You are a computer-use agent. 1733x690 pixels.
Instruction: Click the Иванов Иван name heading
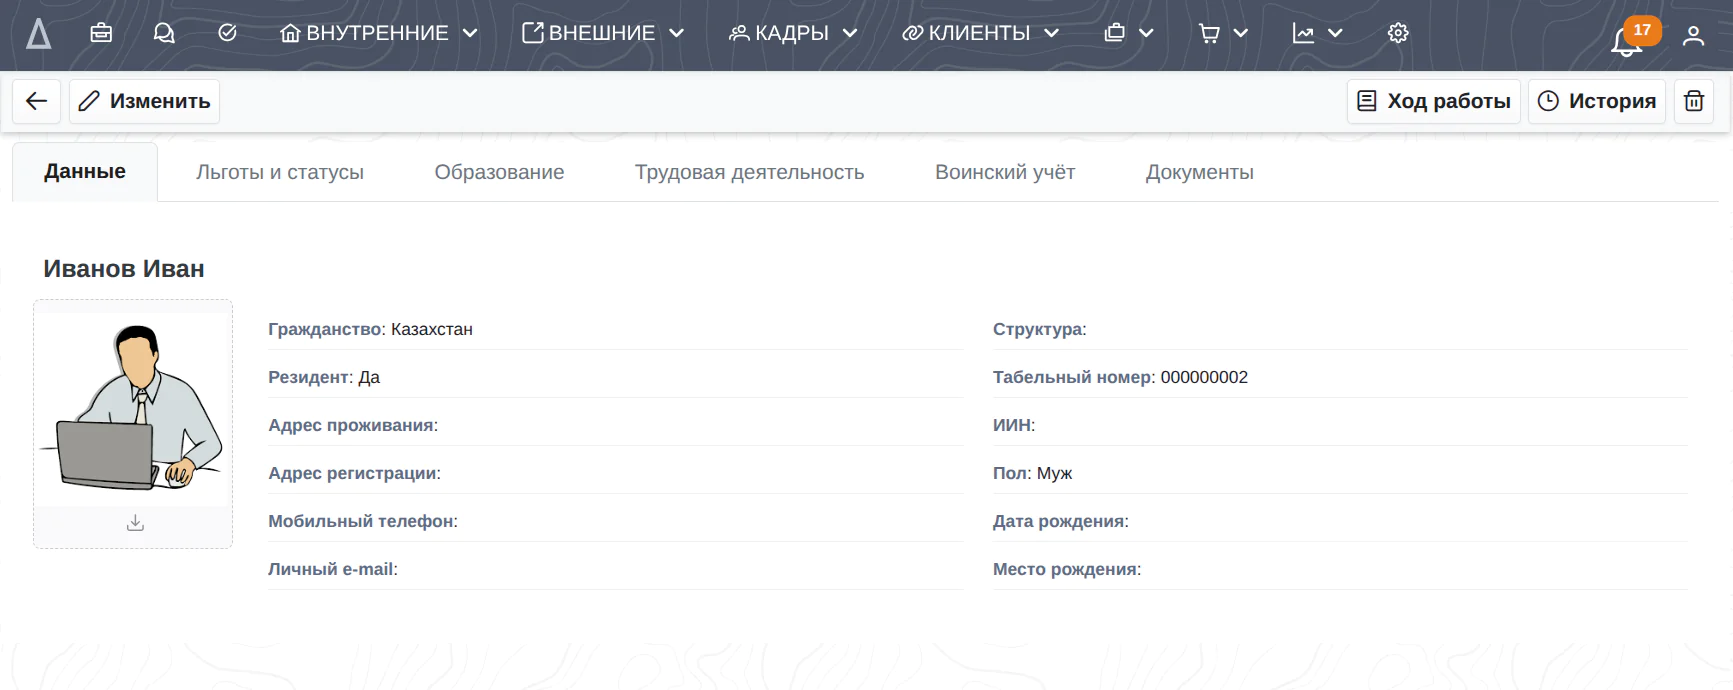click(x=124, y=269)
